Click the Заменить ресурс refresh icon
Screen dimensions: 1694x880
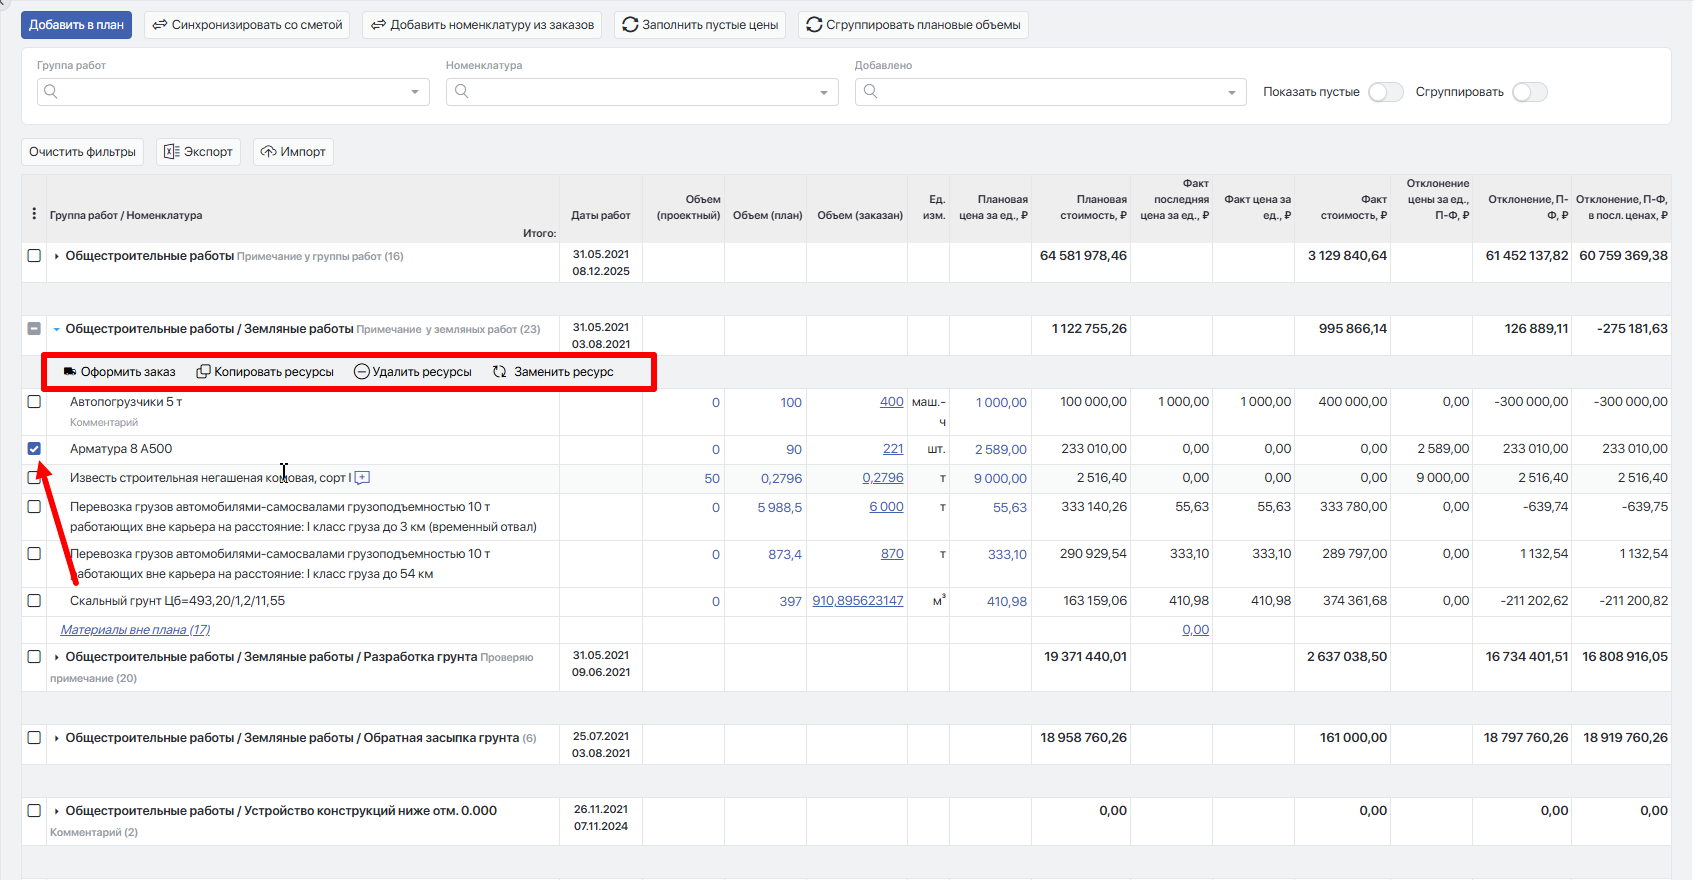(500, 372)
